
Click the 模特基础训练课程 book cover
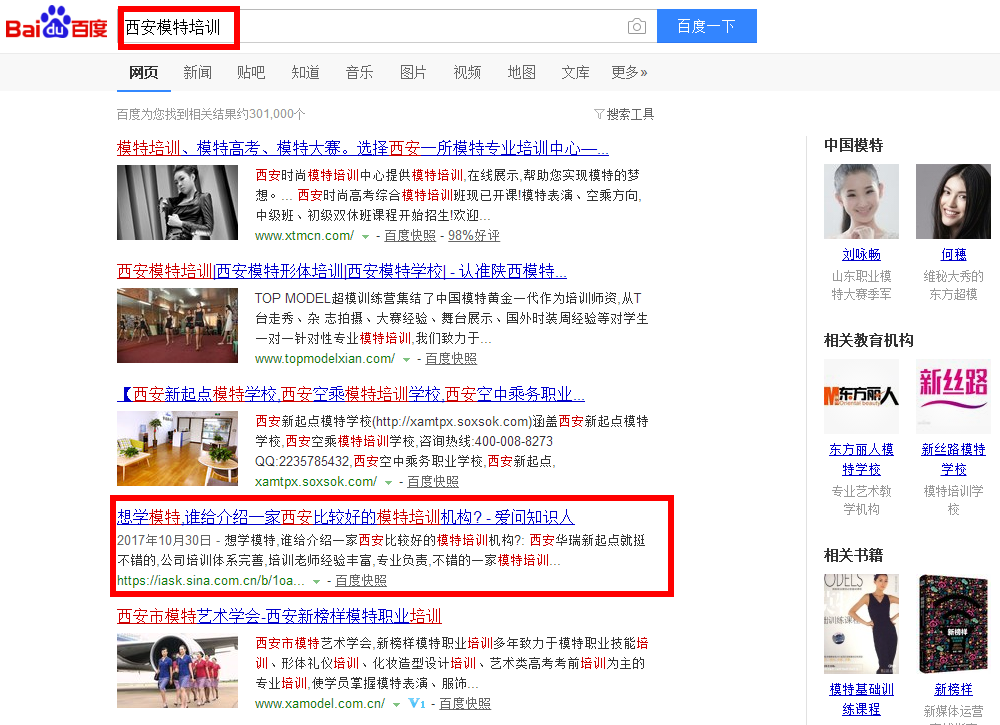click(x=861, y=624)
